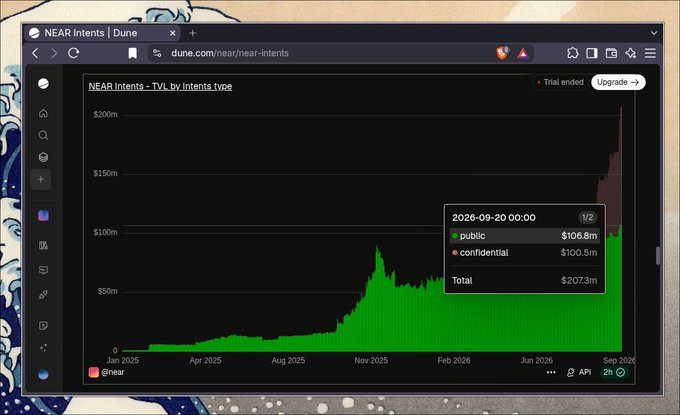Expand the tab search chevron
Viewport: 680px width, 415px height.
654,33
